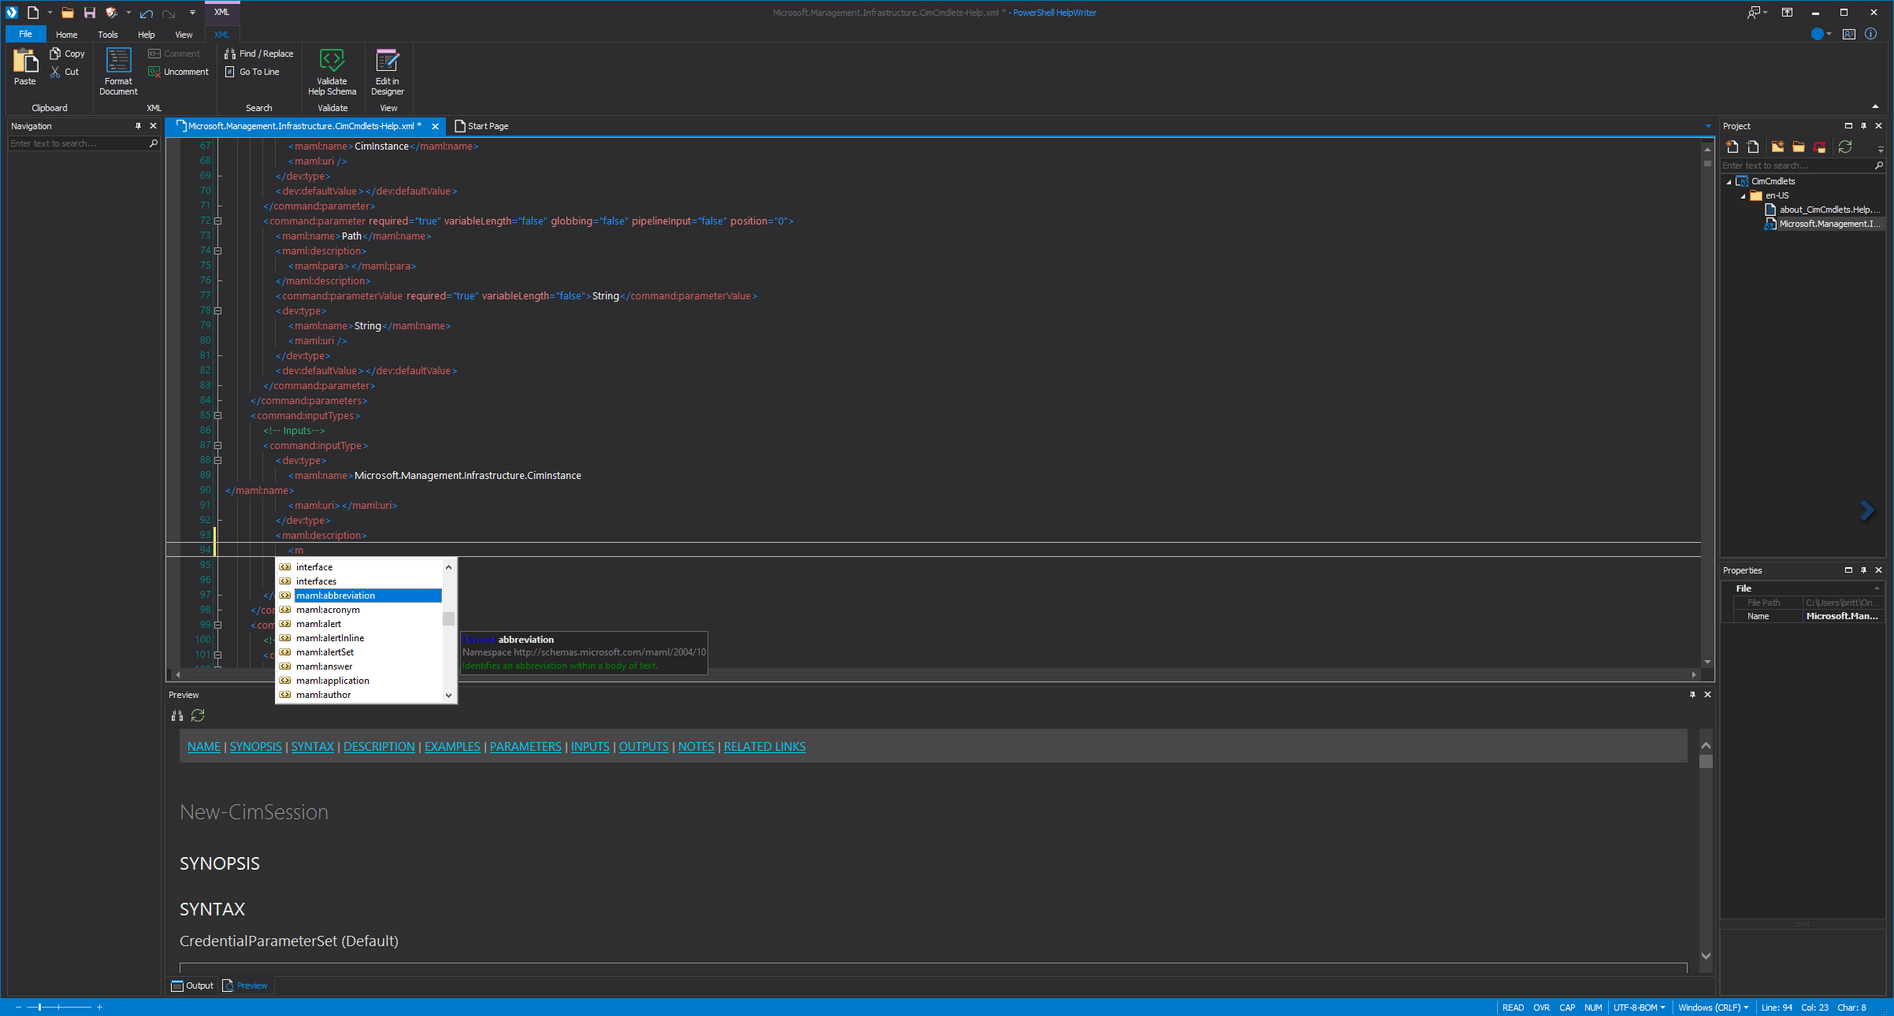1894x1016 pixels.
Task: Pin the Project panel
Action: click(1863, 126)
